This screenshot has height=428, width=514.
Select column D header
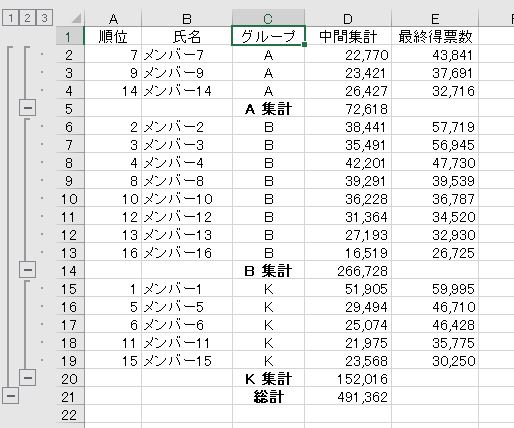tap(348, 18)
